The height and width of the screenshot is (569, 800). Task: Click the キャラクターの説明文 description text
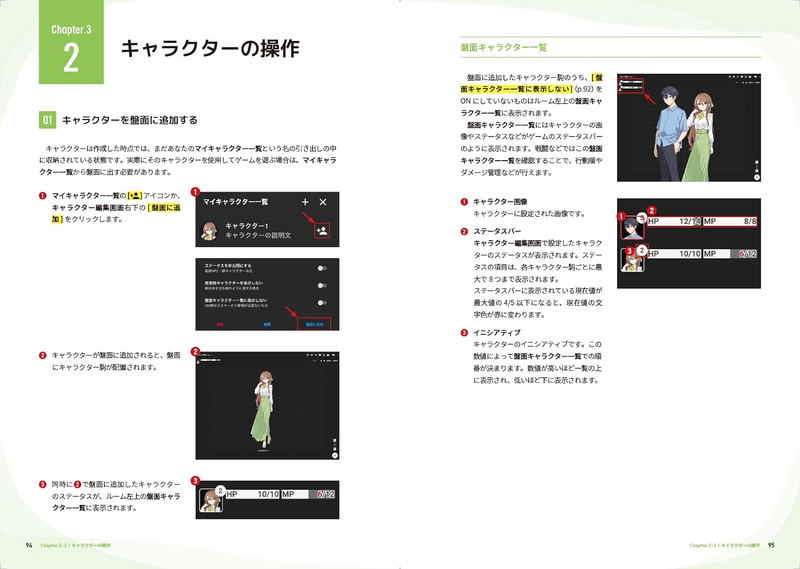point(258,235)
